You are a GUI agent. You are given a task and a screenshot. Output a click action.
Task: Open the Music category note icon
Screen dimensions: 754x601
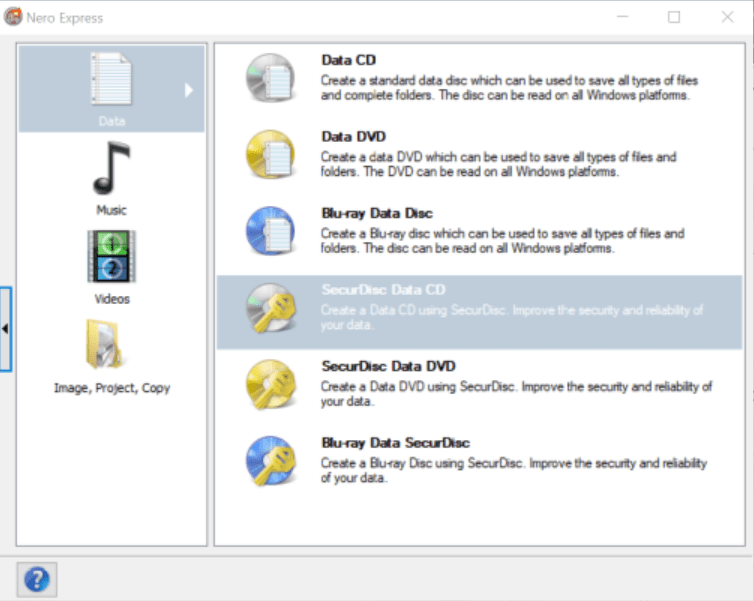click(x=111, y=168)
